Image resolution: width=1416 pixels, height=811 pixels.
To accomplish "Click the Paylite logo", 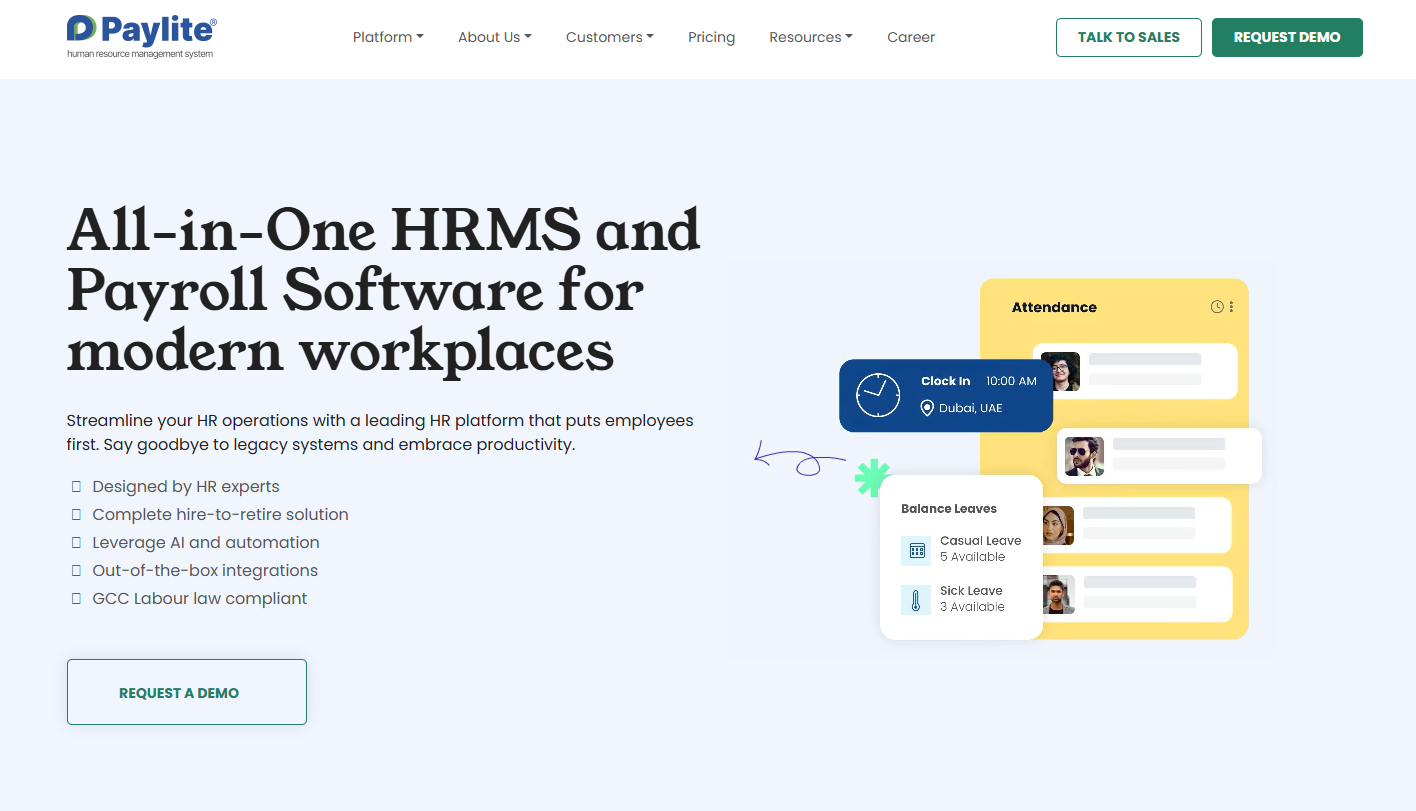I will coord(141,37).
